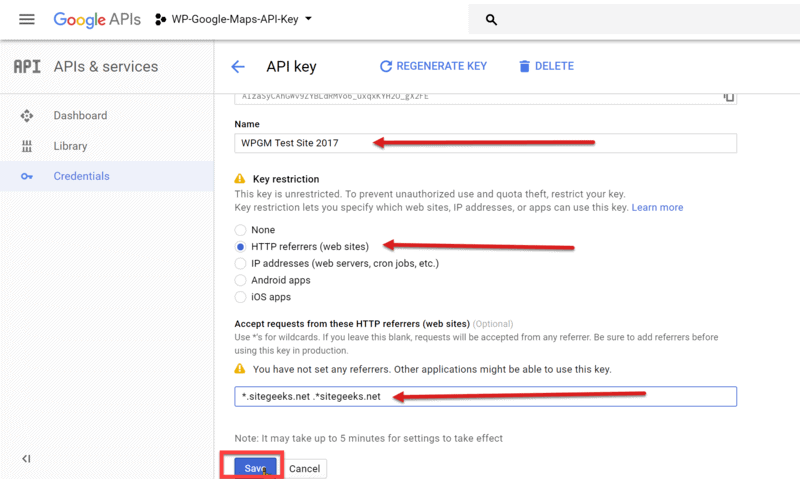Screen dimensions: 800x479
Task: Go back with the left arrow
Action: [x=238, y=66]
